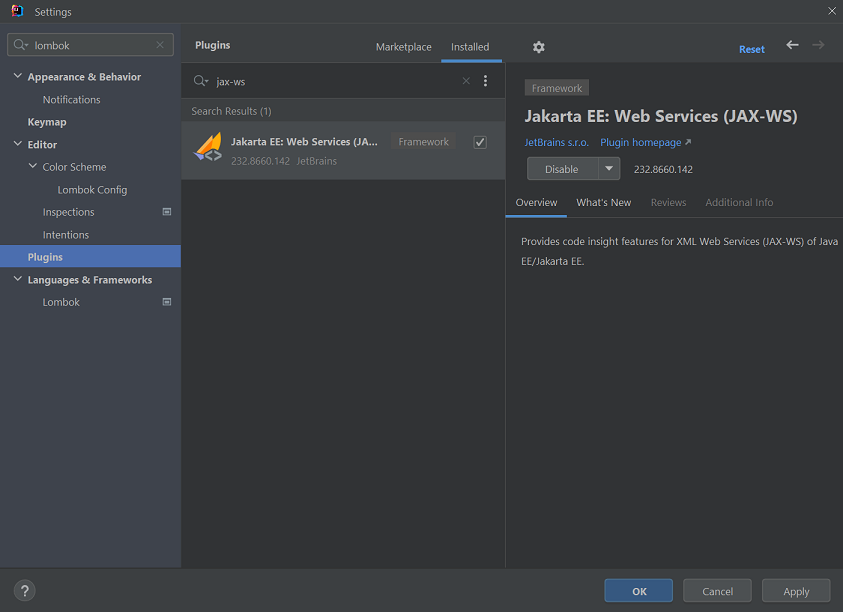The width and height of the screenshot is (843, 612).
Task: Navigate back with the left arrow
Action: pos(792,45)
